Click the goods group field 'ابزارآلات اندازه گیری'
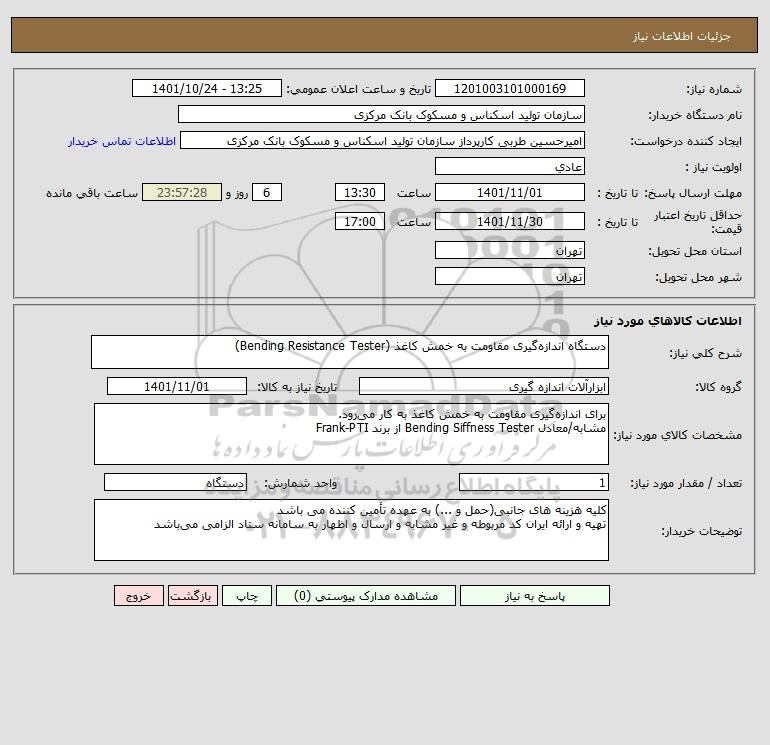Image resolution: width=770 pixels, height=745 pixels. pos(484,386)
